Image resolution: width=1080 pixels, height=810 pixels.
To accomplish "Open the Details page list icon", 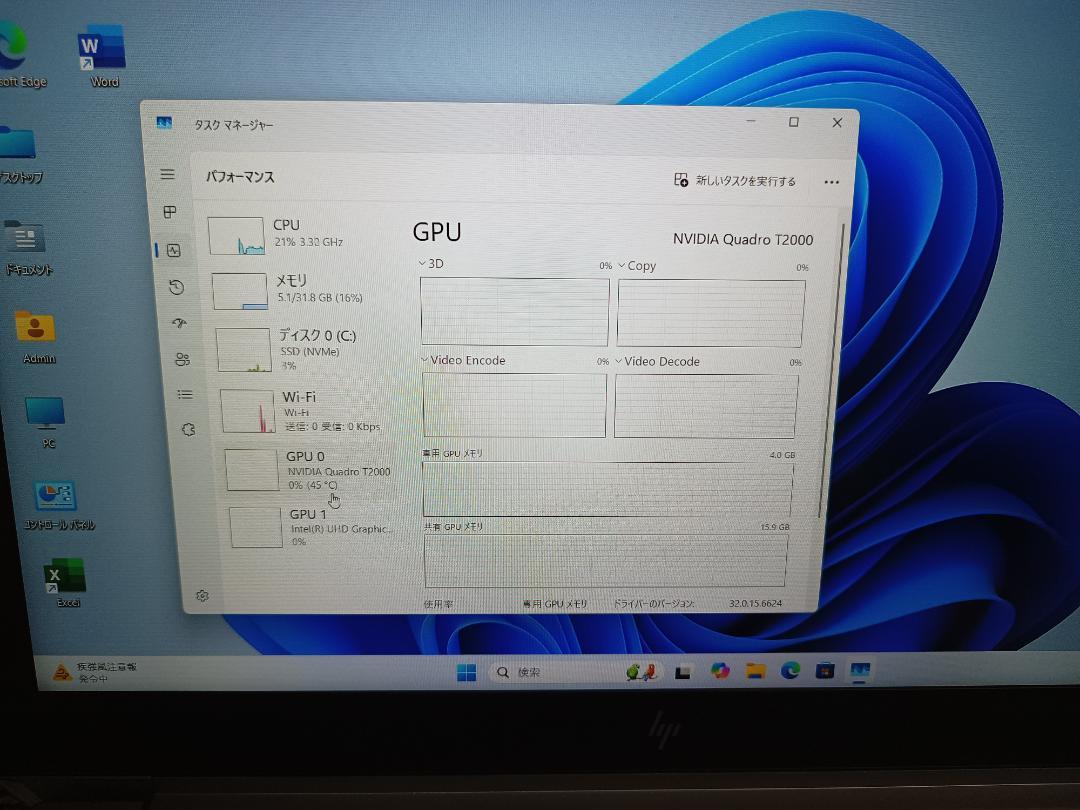I will pyautogui.click(x=185, y=395).
